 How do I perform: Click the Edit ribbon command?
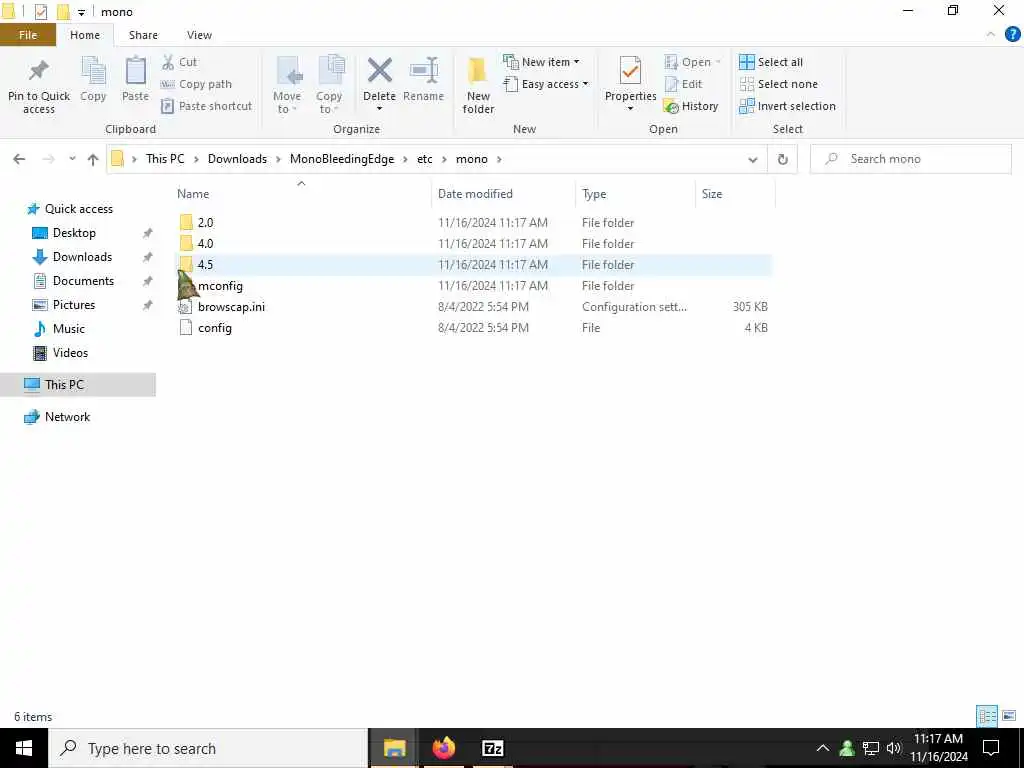pyautogui.click(x=684, y=84)
